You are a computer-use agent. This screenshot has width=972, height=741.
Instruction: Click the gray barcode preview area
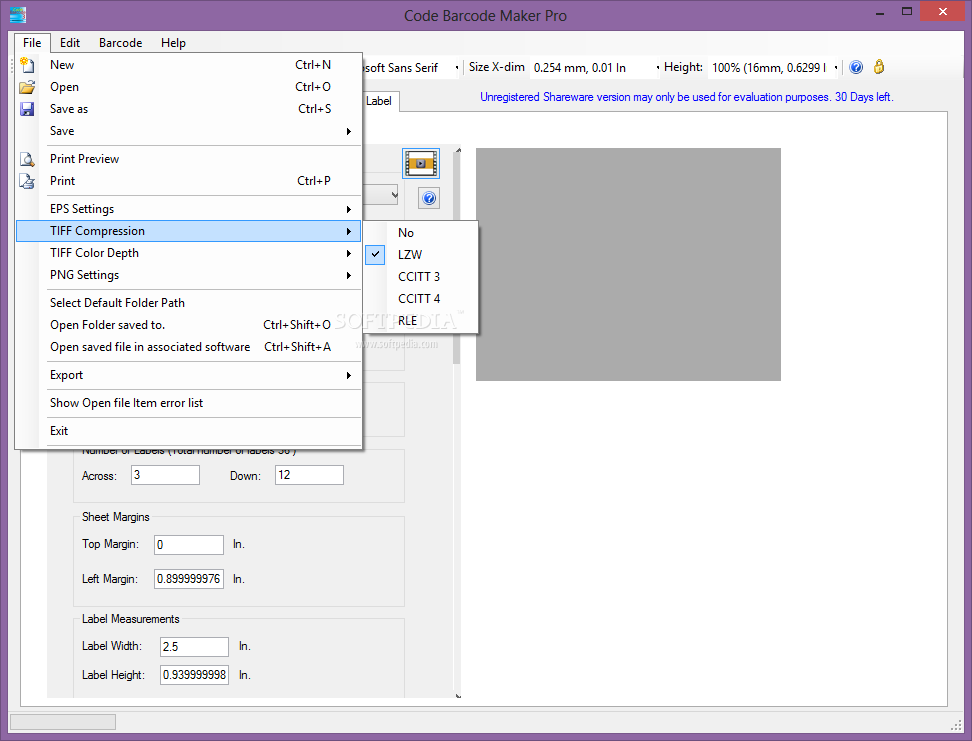(x=628, y=264)
